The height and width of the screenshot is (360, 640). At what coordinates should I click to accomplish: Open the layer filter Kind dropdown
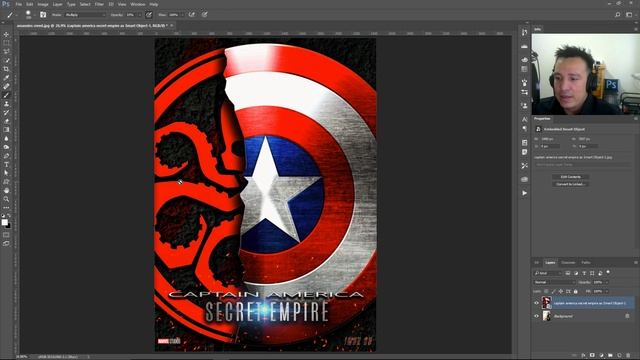tap(548, 273)
